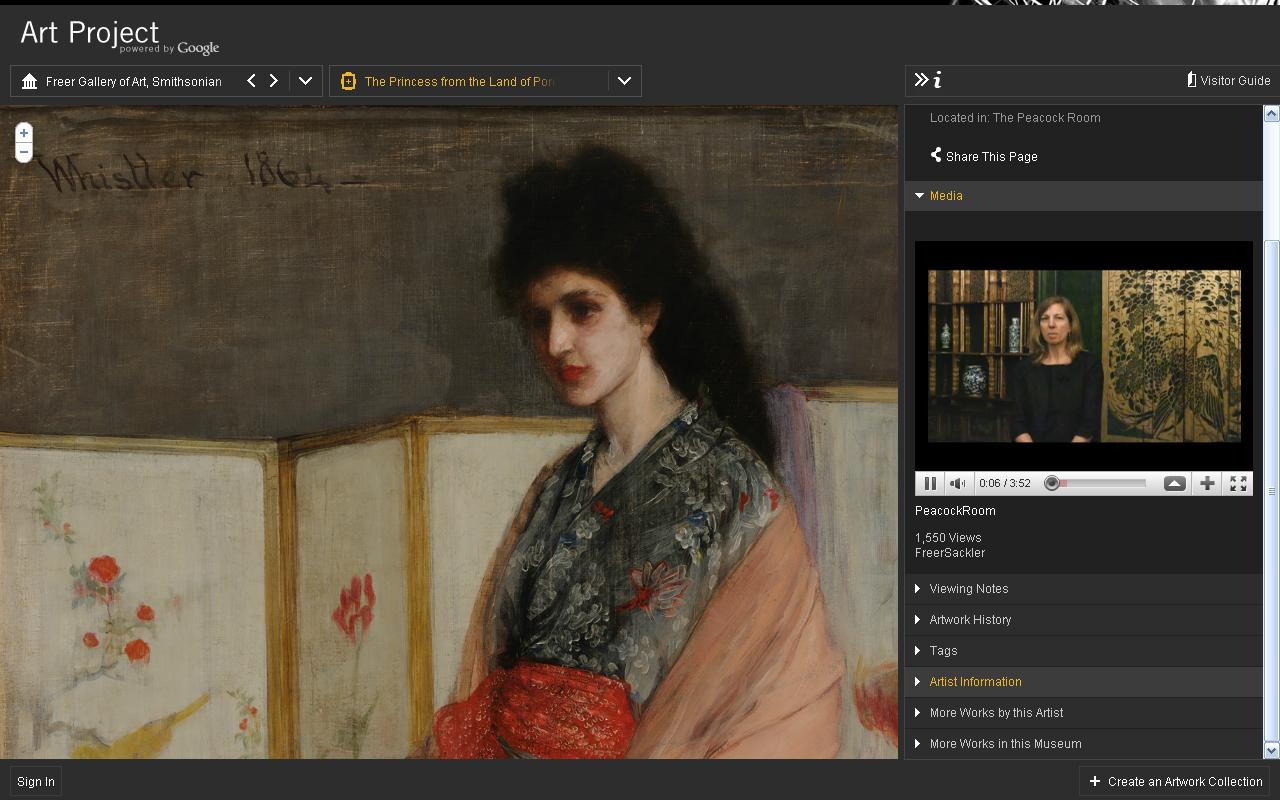Click the FreerSackler uploader name
The height and width of the screenshot is (800, 1280).
(x=950, y=553)
